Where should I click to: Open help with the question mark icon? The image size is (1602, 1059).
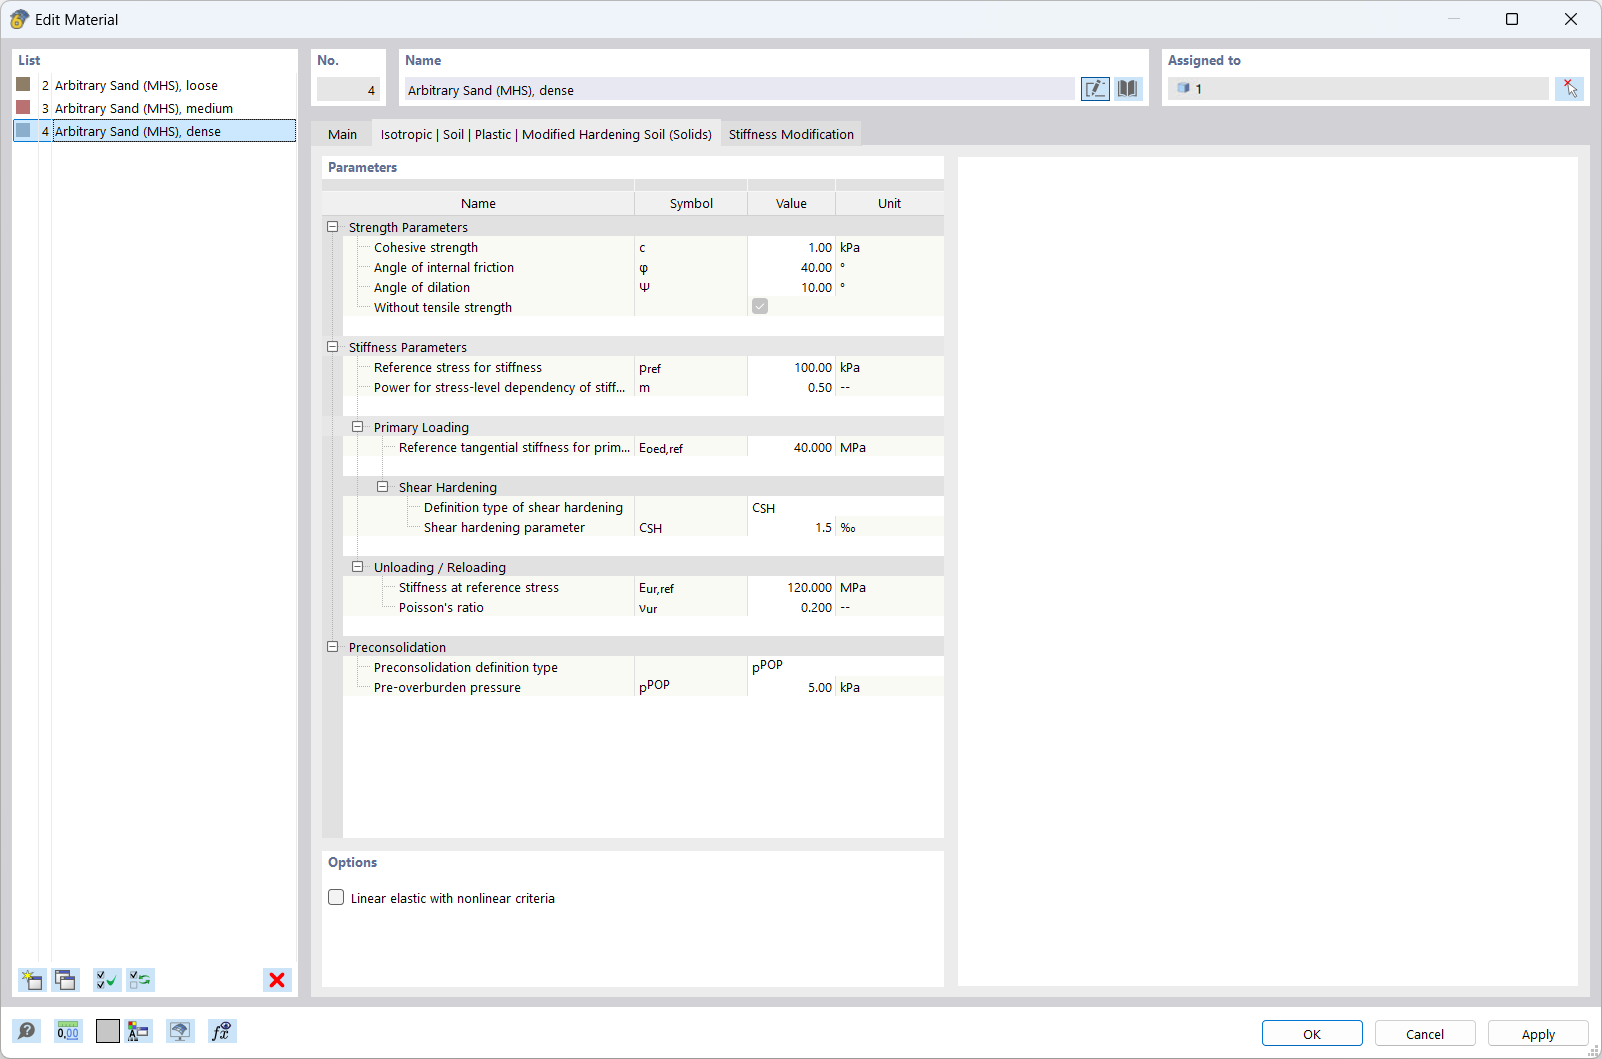point(27,1031)
